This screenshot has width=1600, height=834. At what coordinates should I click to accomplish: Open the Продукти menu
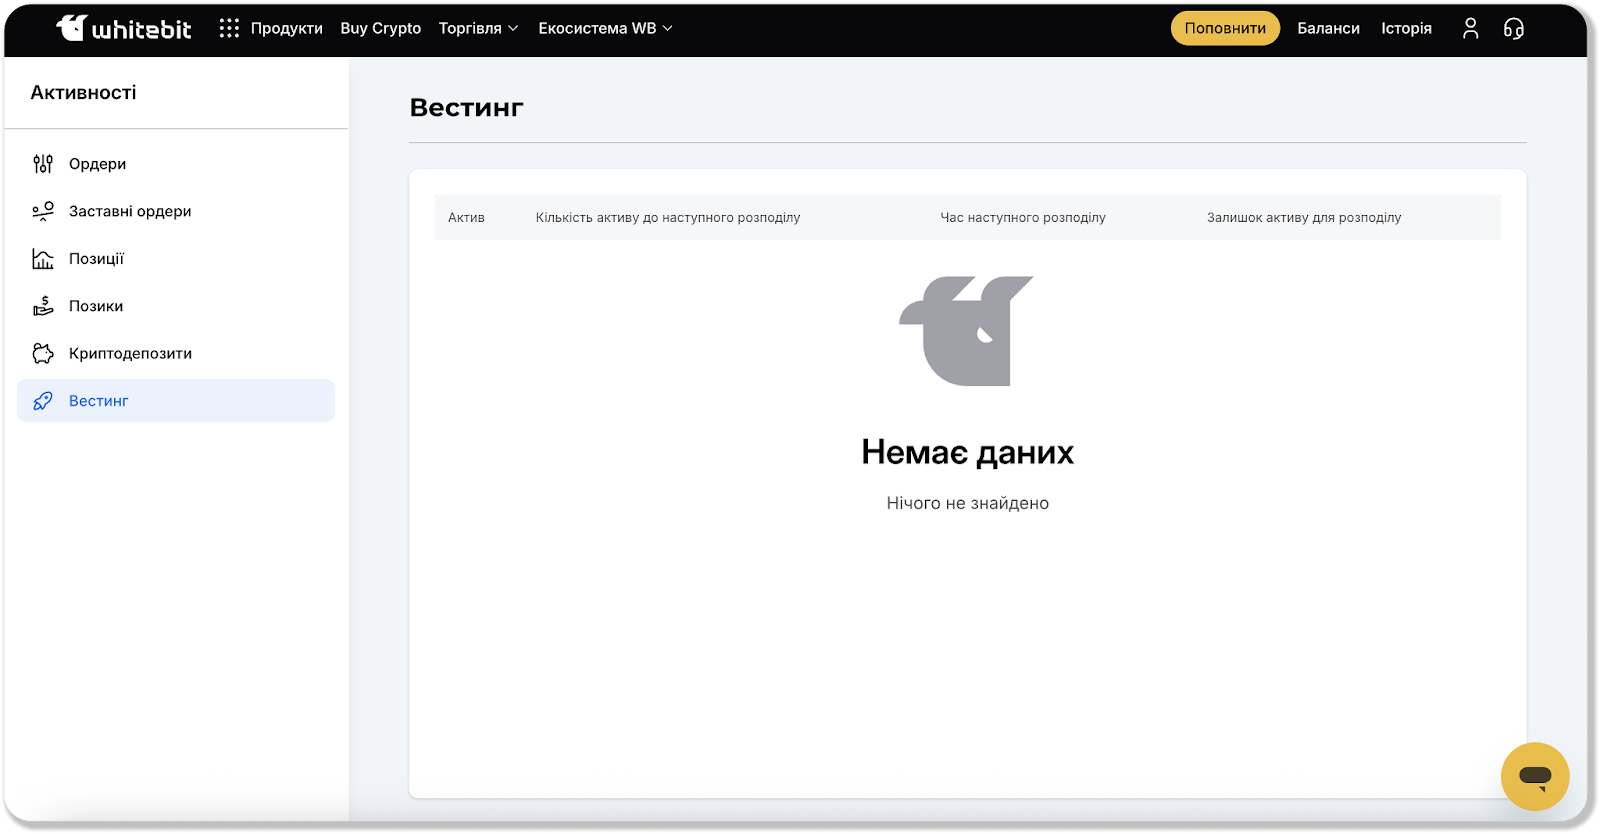coord(286,28)
